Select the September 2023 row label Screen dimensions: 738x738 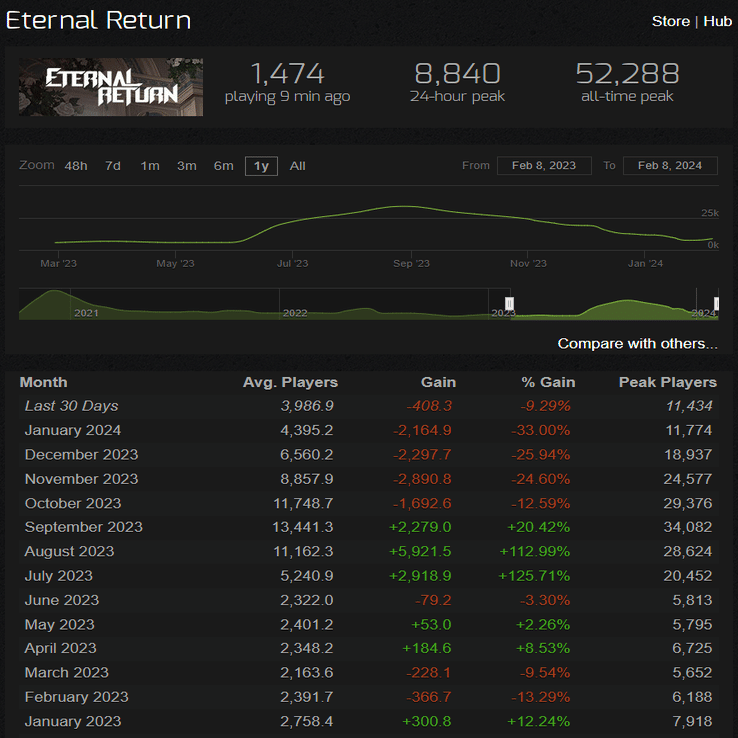83,527
